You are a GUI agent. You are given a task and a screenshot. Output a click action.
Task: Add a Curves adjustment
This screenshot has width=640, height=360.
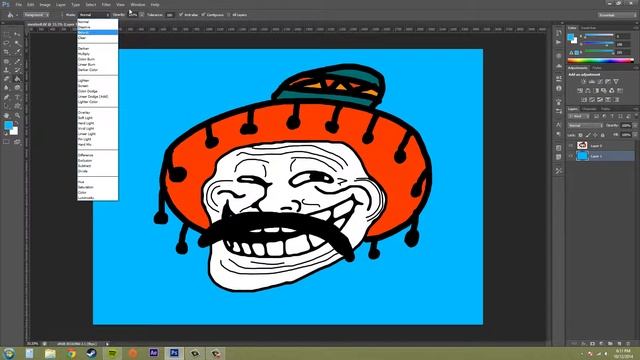600,82
